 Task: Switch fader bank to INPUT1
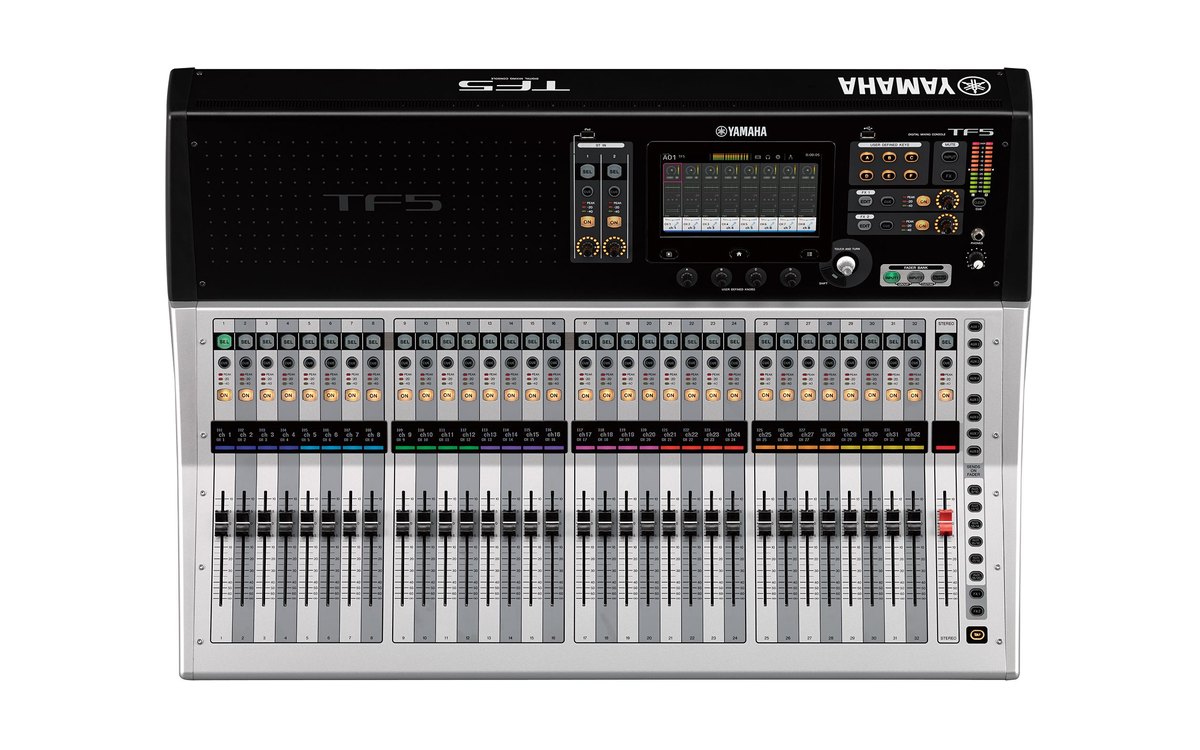[x=891, y=278]
